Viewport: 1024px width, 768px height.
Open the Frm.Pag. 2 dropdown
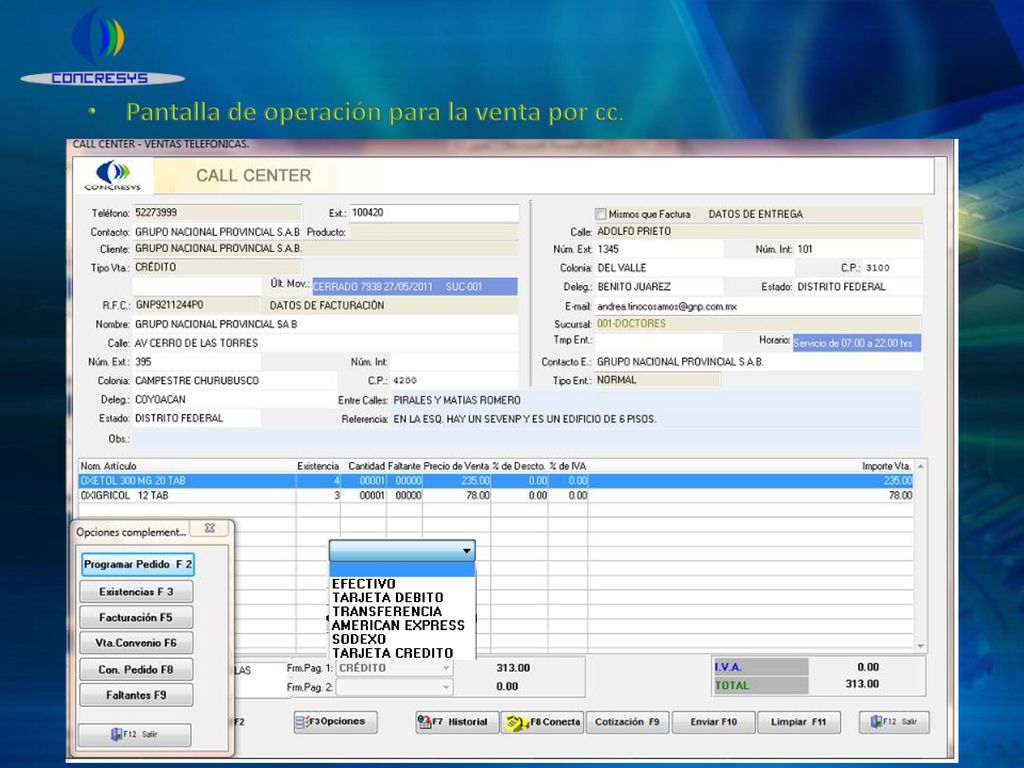click(394, 687)
